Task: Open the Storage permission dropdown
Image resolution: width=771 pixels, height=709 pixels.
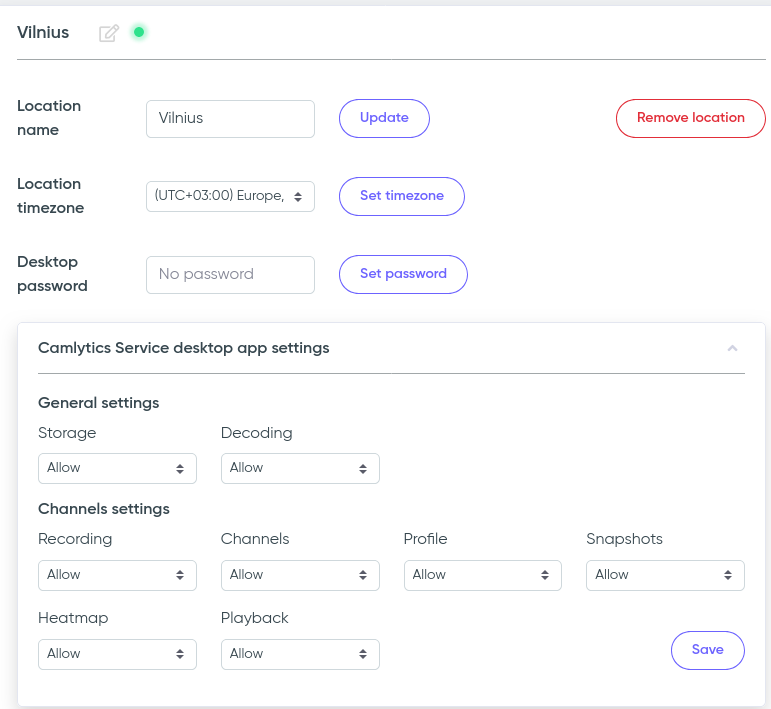Action: point(117,468)
